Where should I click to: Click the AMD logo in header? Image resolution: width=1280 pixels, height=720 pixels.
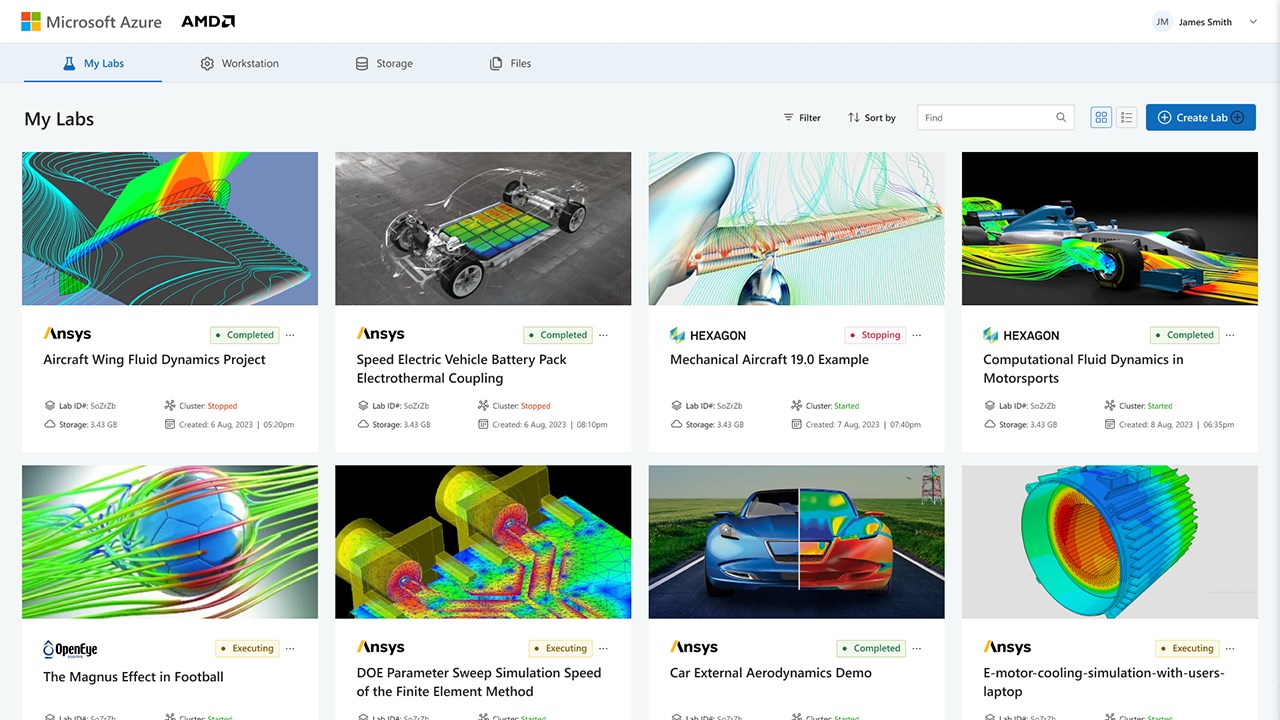click(208, 21)
